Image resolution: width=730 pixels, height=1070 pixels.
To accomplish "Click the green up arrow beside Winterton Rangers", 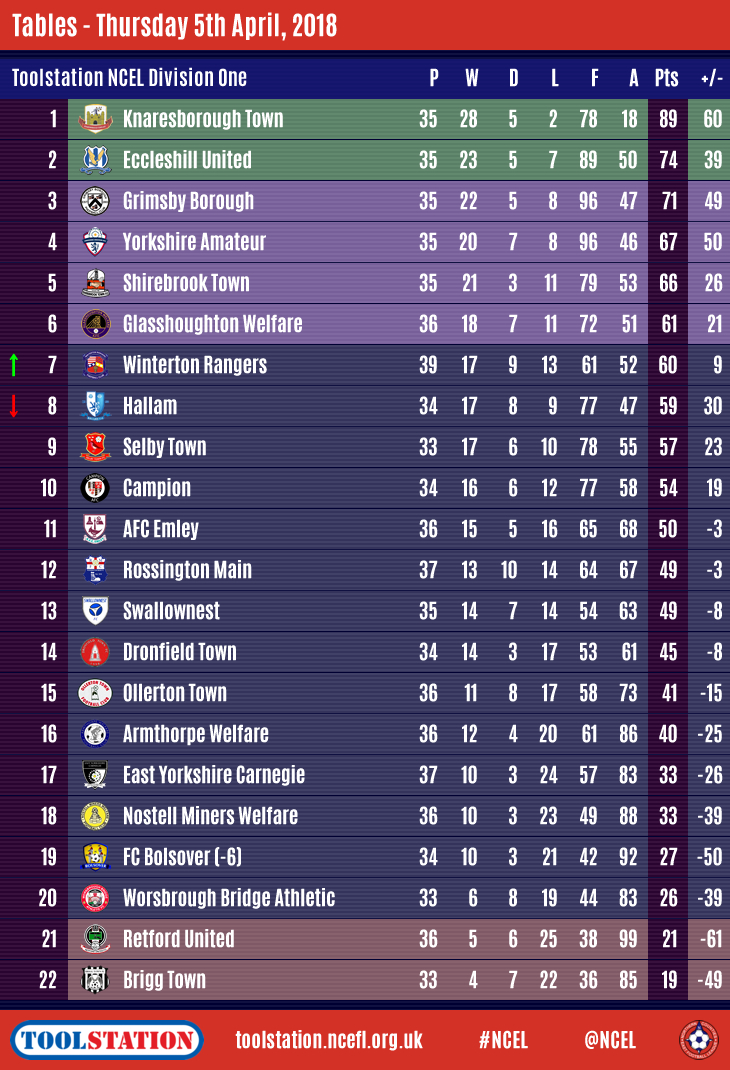I will click(x=14, y=365).
